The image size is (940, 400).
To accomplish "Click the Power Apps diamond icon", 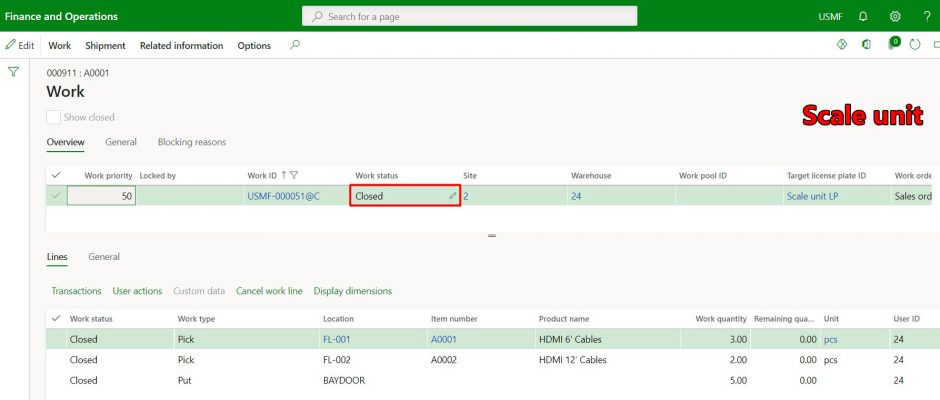I will pyautogui.click(x=842, y=44).
